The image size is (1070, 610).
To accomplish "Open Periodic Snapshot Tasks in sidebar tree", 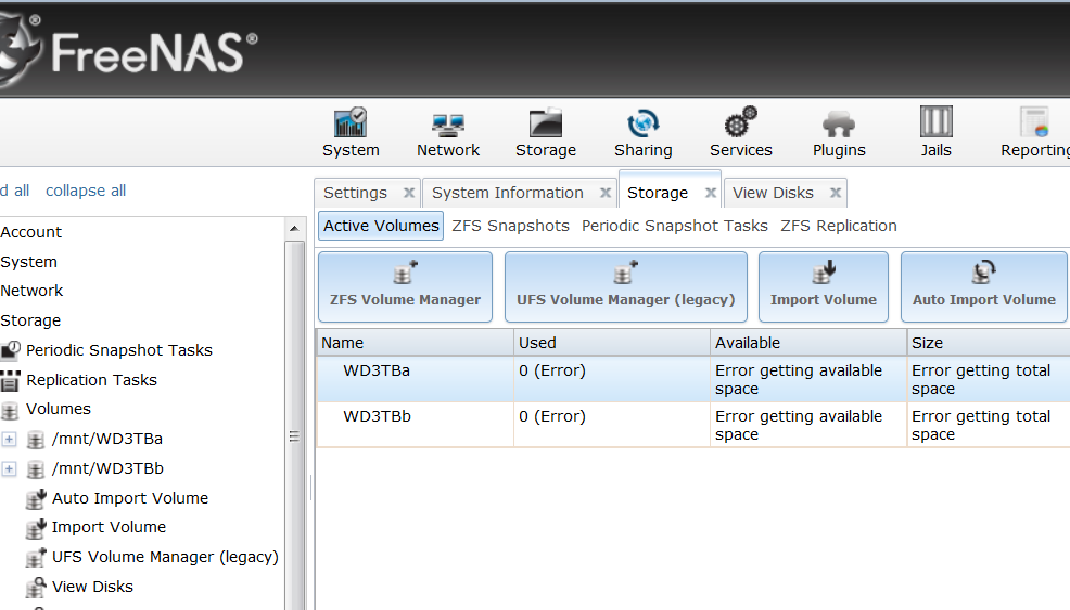I will click(119, 351).
